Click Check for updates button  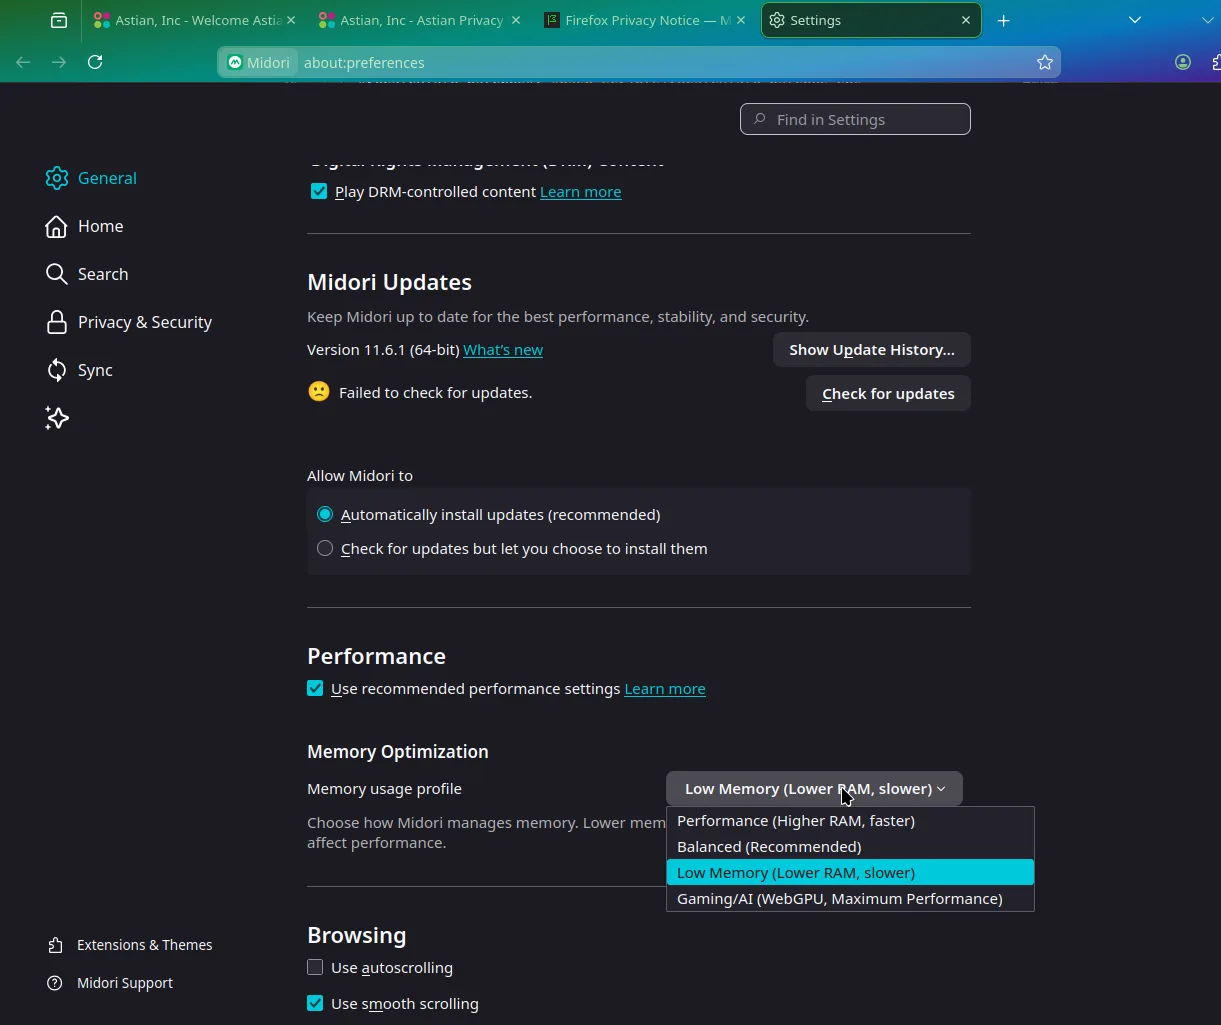[x=888, y=394]
